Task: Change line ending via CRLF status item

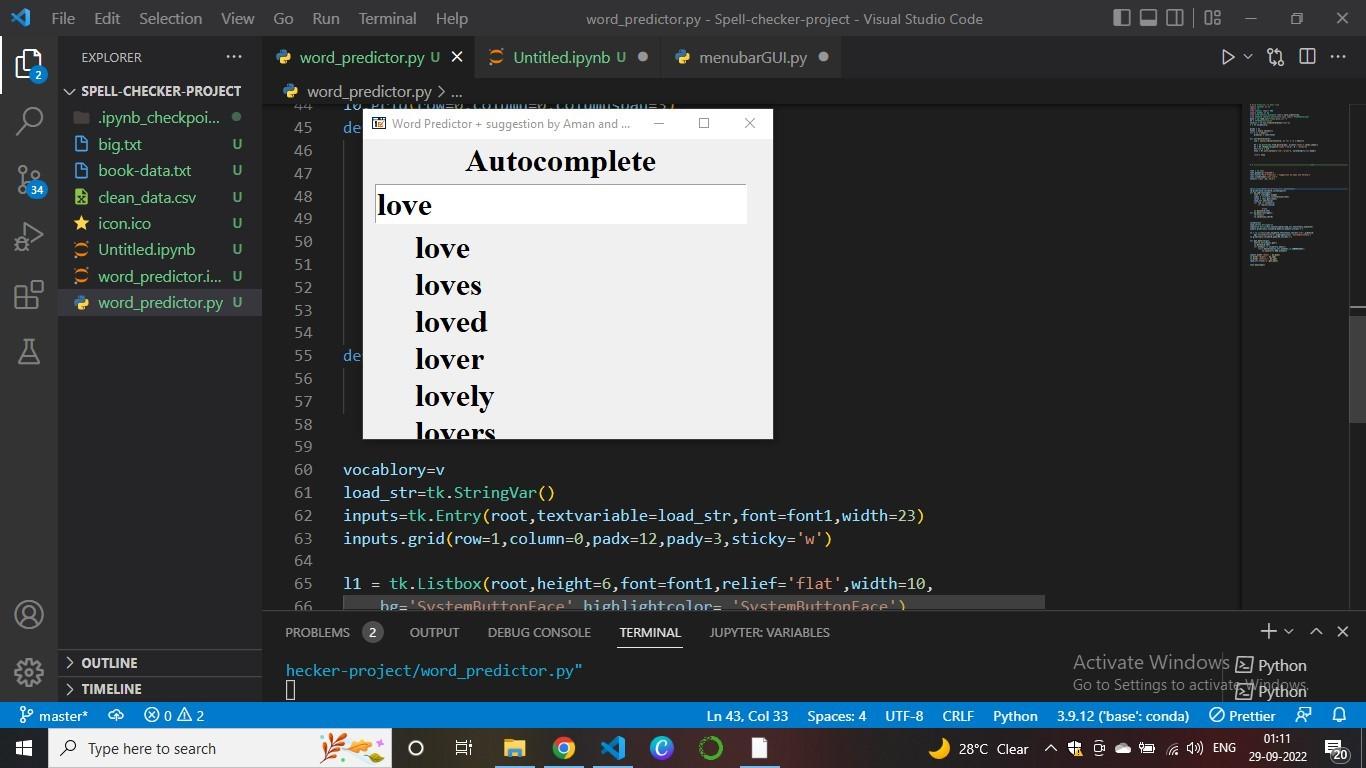Action: (x=958, y=716)
